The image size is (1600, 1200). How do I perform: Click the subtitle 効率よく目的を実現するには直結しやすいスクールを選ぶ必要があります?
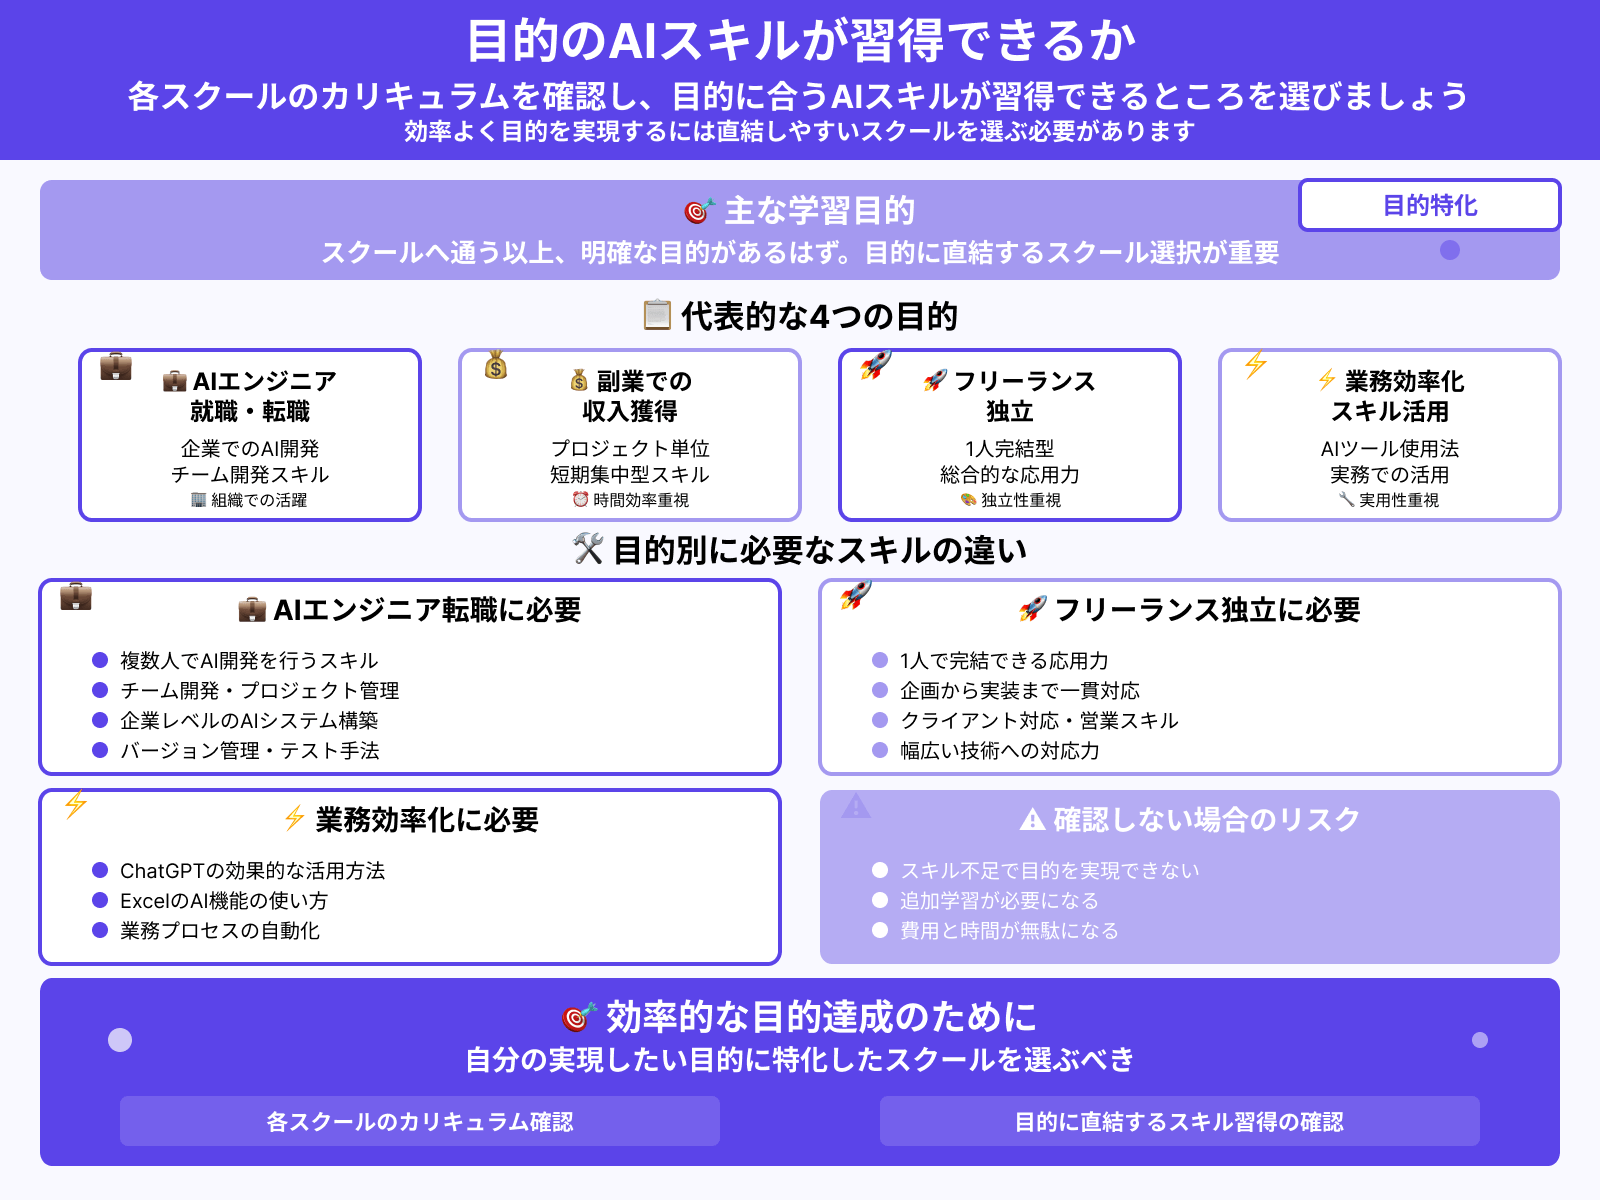(800, 131)
